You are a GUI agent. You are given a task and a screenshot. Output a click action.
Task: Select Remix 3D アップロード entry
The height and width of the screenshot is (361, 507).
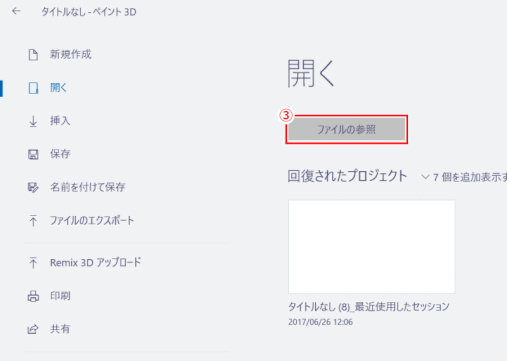tap(95, 263)
